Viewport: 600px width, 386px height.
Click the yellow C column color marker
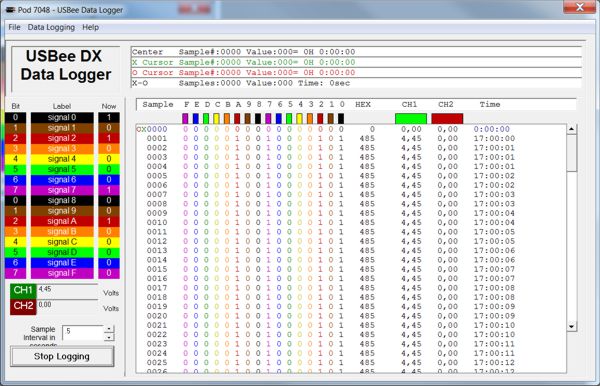tap(217, 119)
